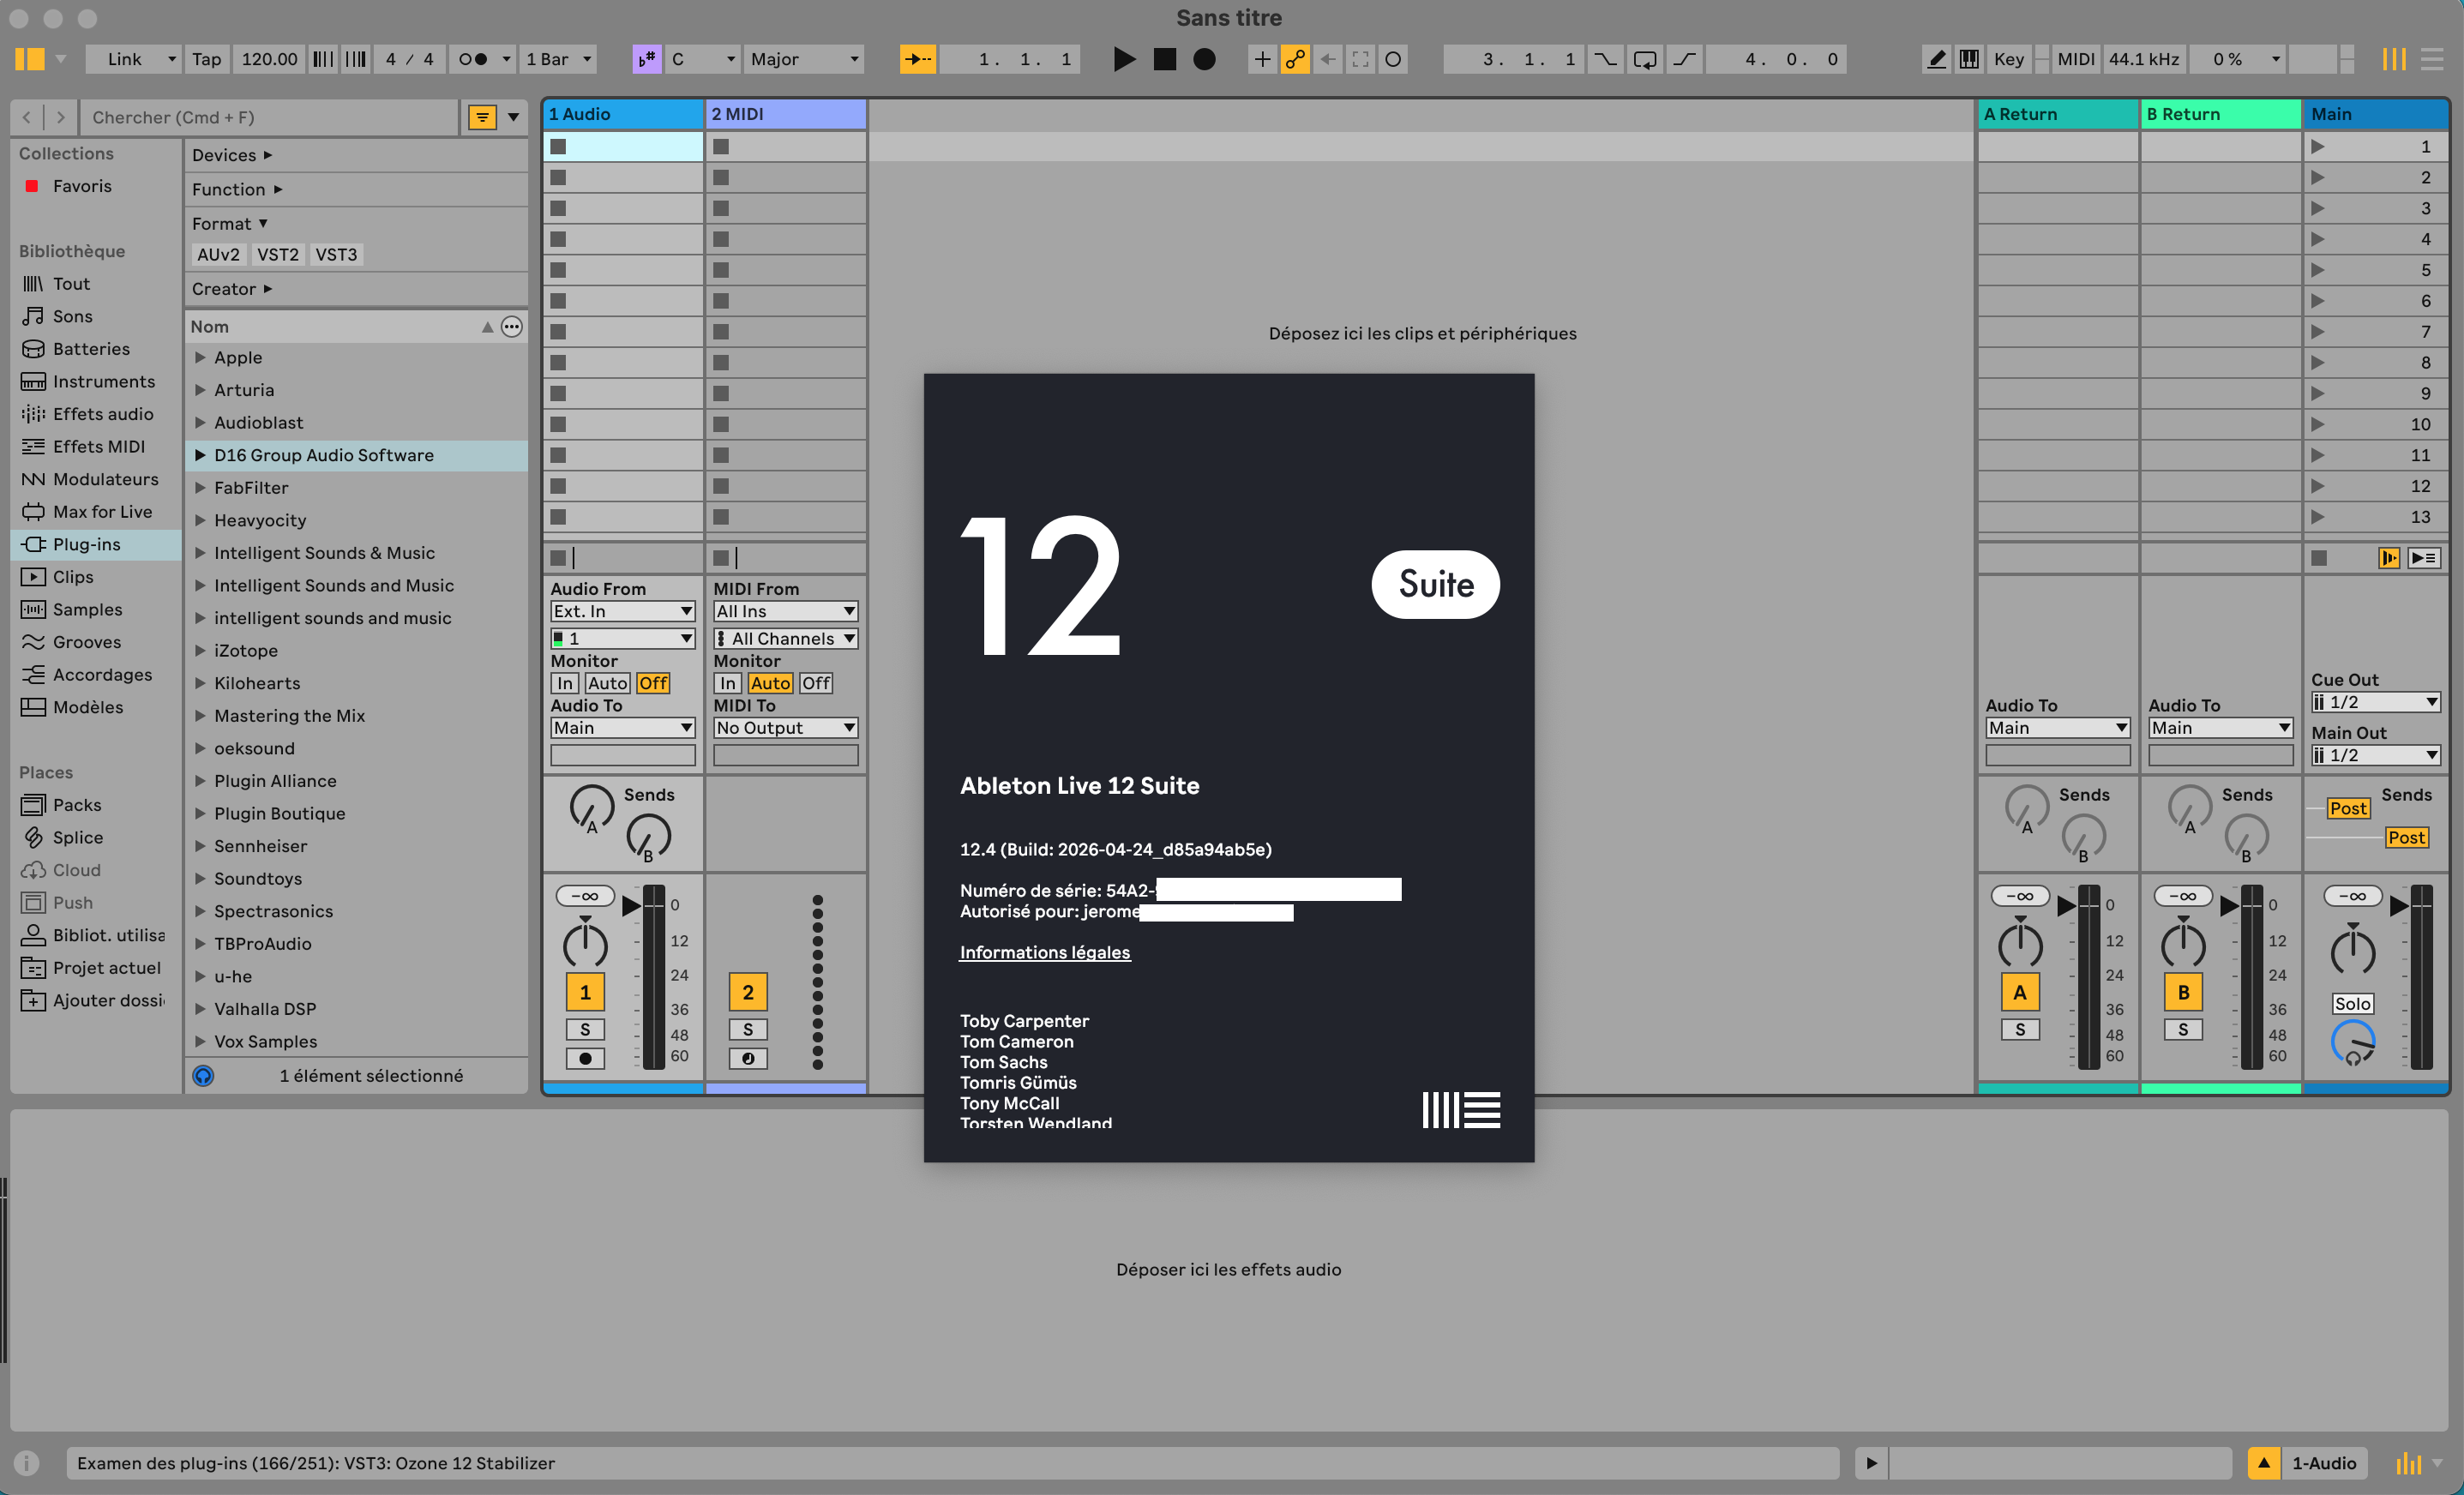Open the 1 Bar quantization dropdown
Viewport: 2464px width, 1495px height.
pos(559,59)
